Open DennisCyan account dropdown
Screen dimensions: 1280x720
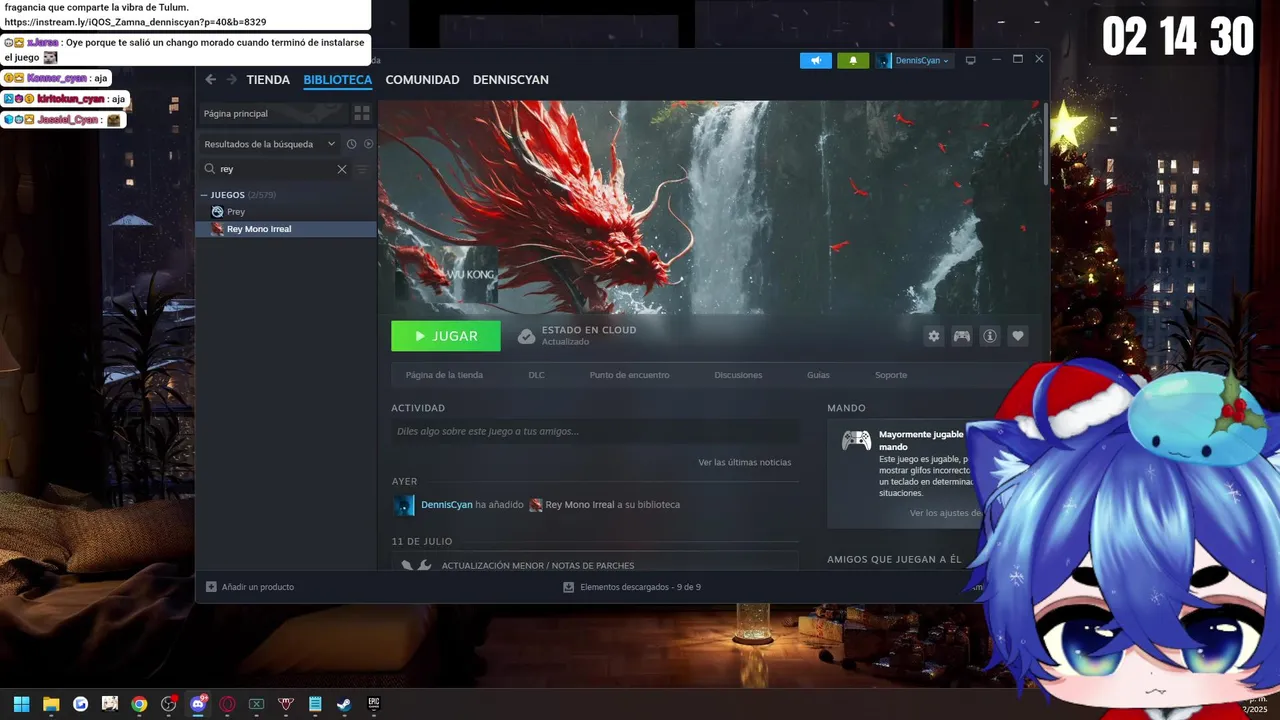coord(914,60)
